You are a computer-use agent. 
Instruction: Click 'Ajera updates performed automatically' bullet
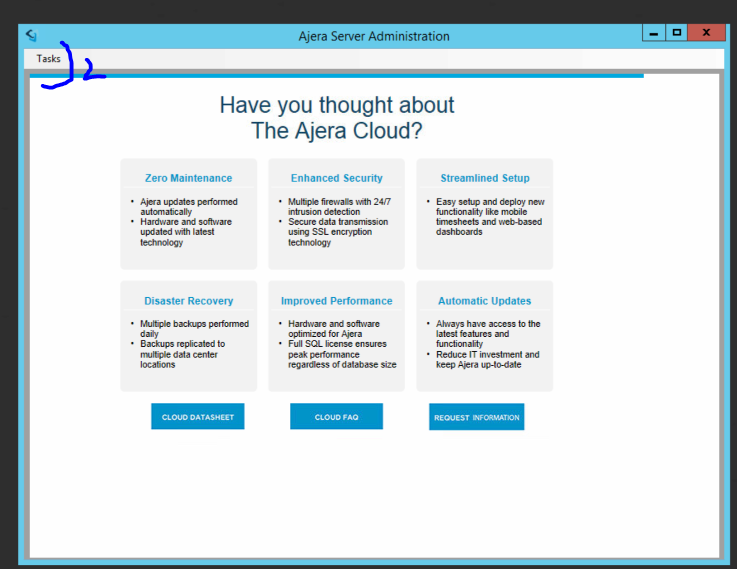pyautogui.click(x=189, y=207)
